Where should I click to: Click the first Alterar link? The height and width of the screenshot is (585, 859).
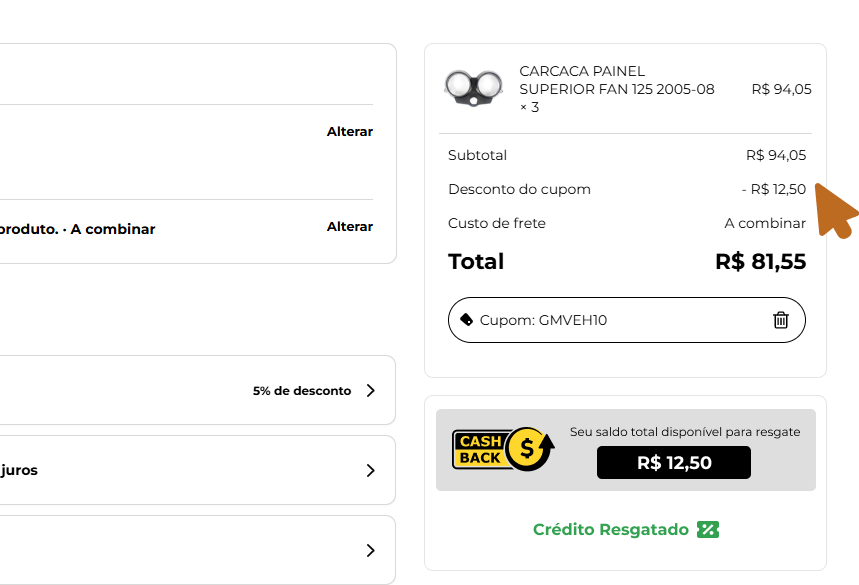(x=350, y=131)
